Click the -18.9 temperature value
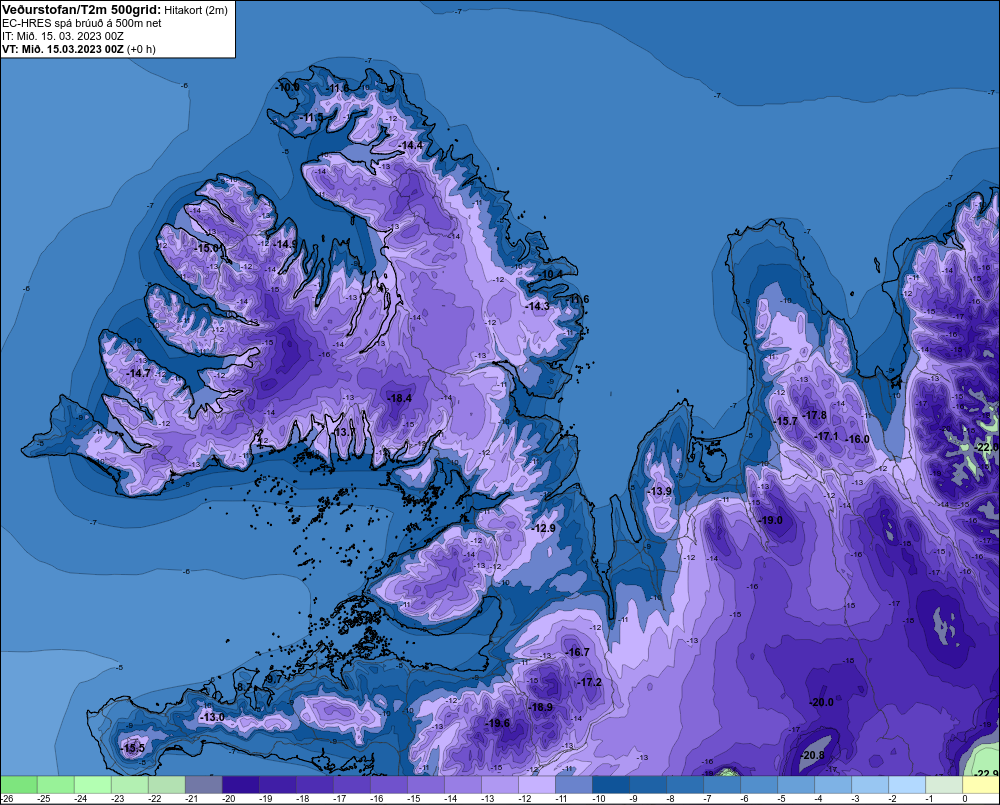1000x805 pixels. tap(541, 707)
